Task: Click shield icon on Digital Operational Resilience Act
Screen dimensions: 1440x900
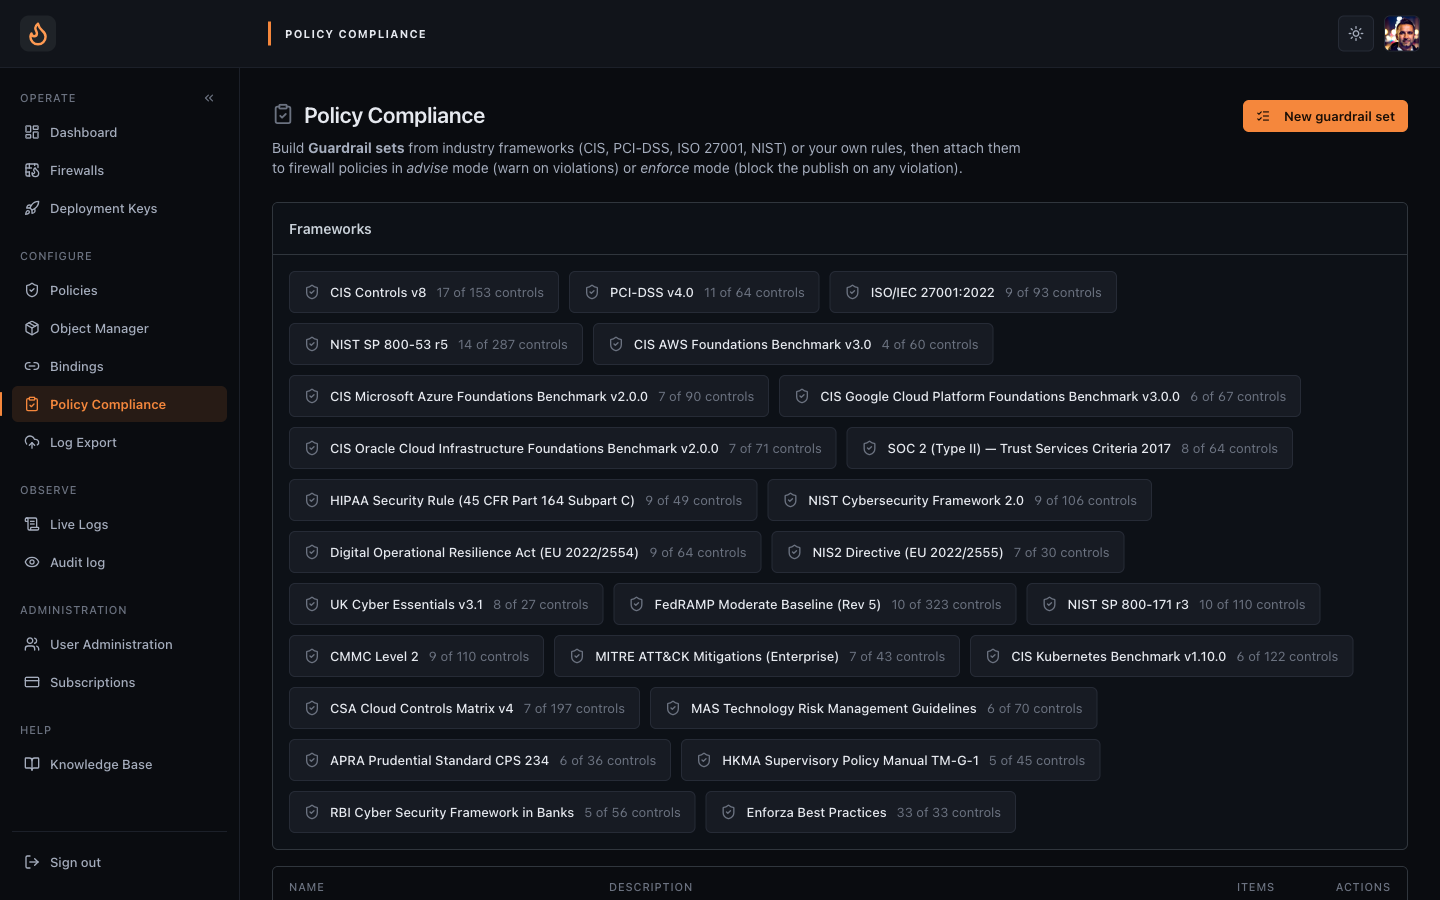Action: pyautogui.click(x=312, y=552)
